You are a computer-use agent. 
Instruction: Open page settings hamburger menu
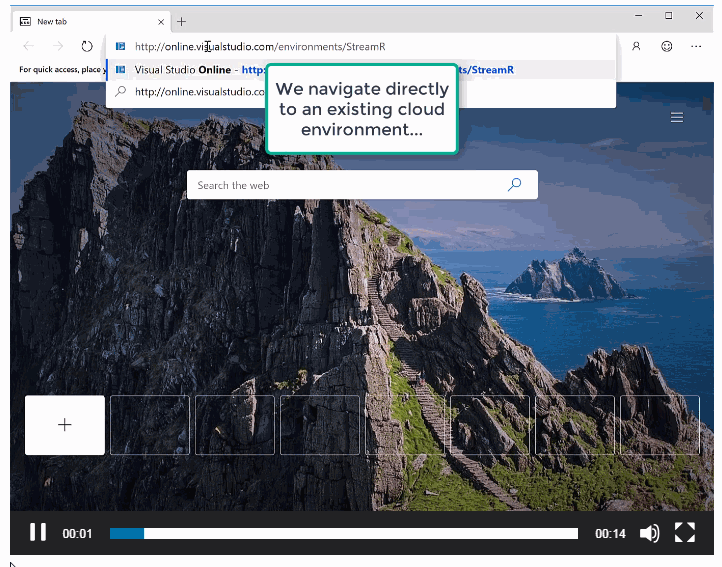(x=677, y=117)
